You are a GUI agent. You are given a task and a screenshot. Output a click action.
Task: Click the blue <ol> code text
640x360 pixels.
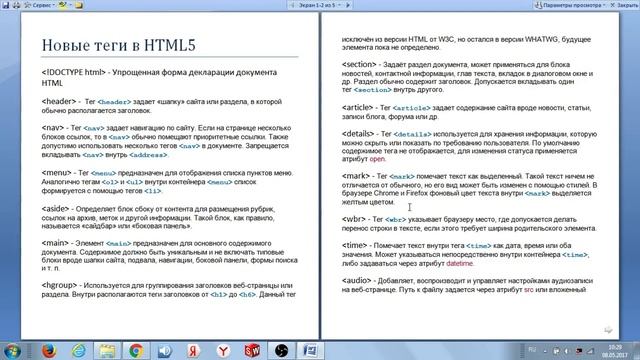coord(110,182)
